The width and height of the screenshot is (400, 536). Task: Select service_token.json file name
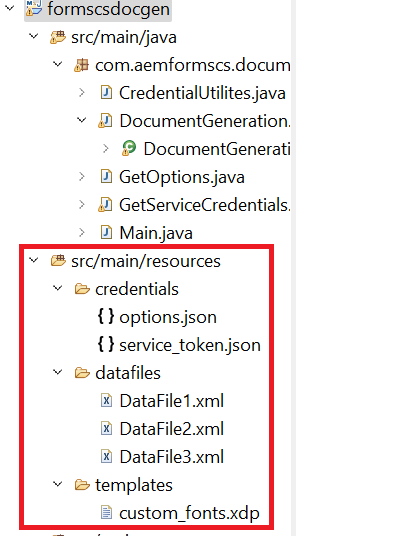pos(190,345)
